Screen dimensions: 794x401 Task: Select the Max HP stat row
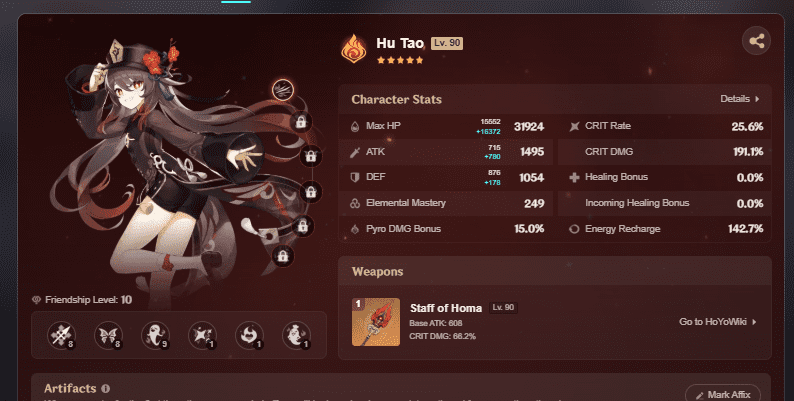447,126
